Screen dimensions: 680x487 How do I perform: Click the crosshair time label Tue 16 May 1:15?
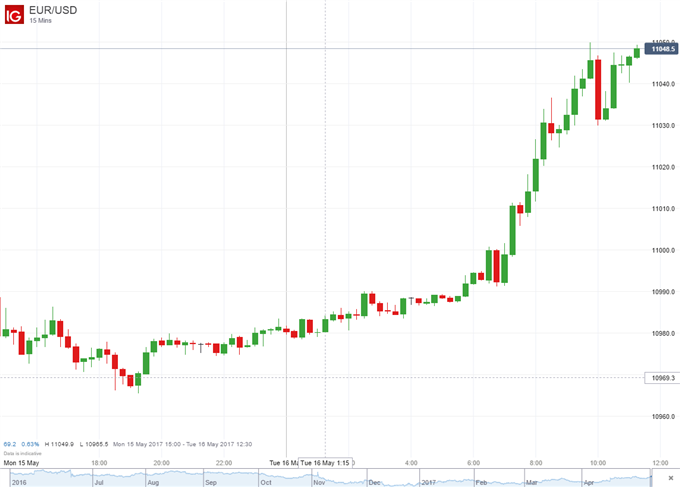click(325, 463)
